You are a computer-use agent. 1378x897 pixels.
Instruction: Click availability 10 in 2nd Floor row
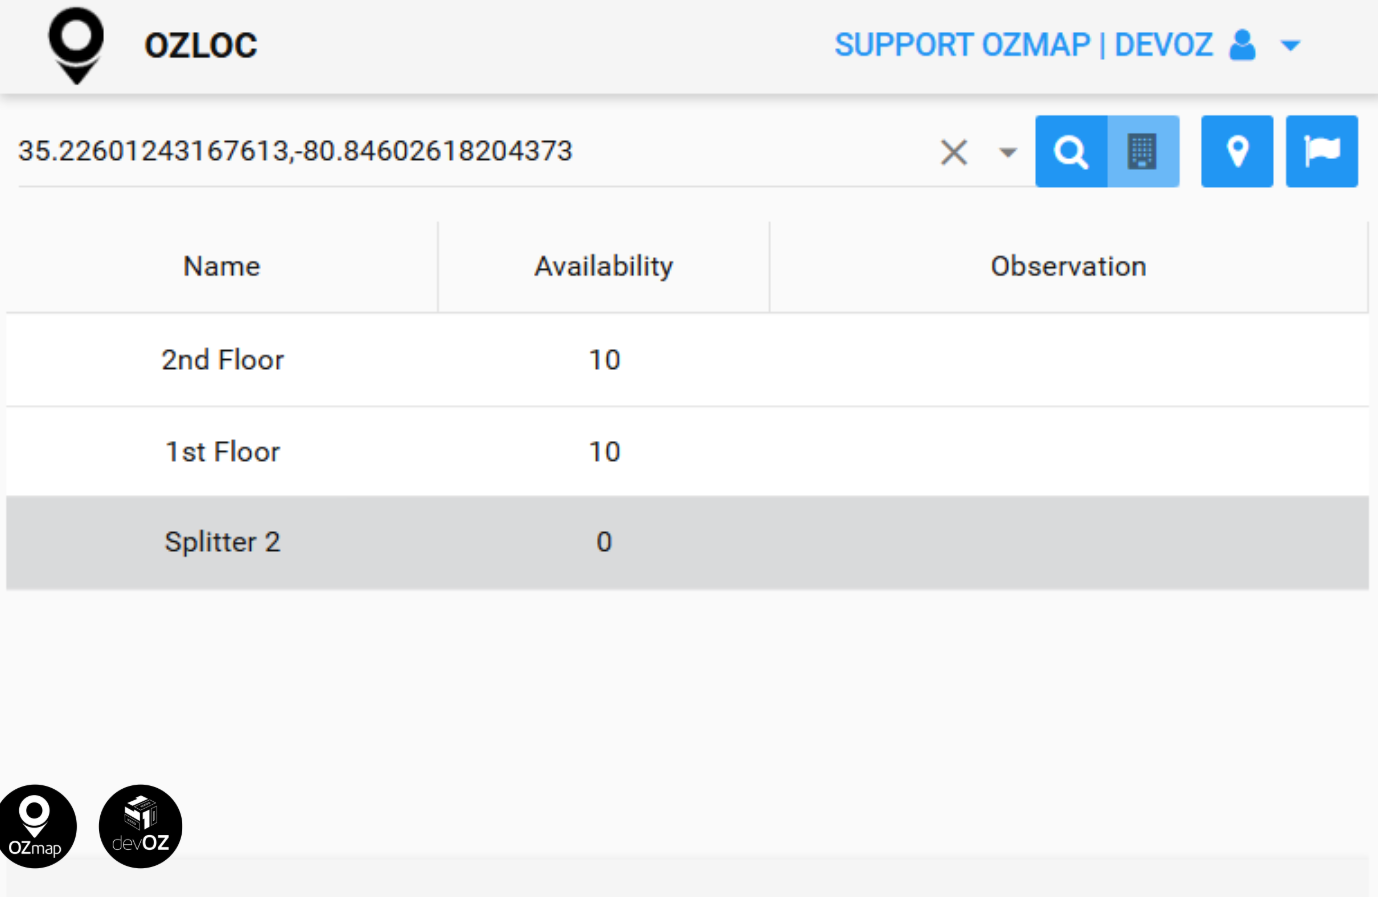(x=604, y=360)
